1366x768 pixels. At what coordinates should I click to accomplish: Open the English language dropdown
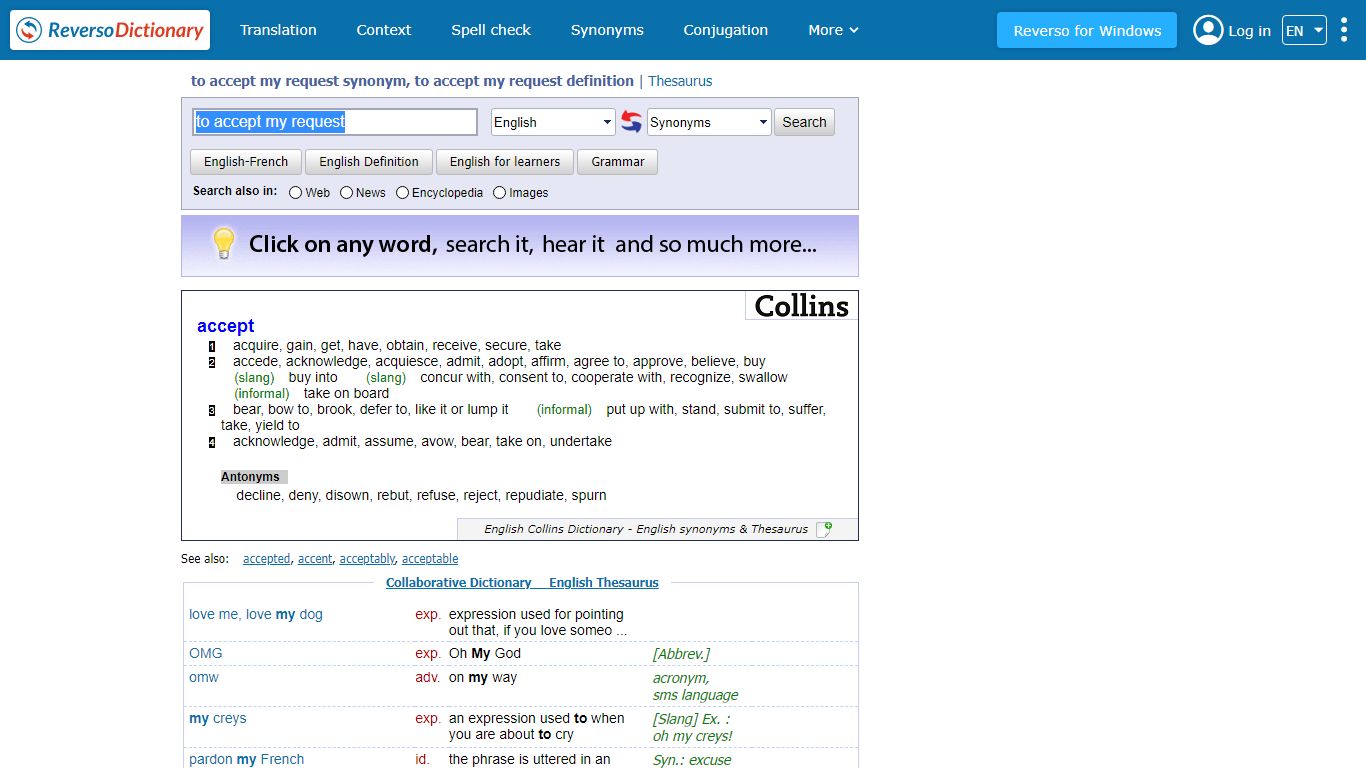(553, 122)
